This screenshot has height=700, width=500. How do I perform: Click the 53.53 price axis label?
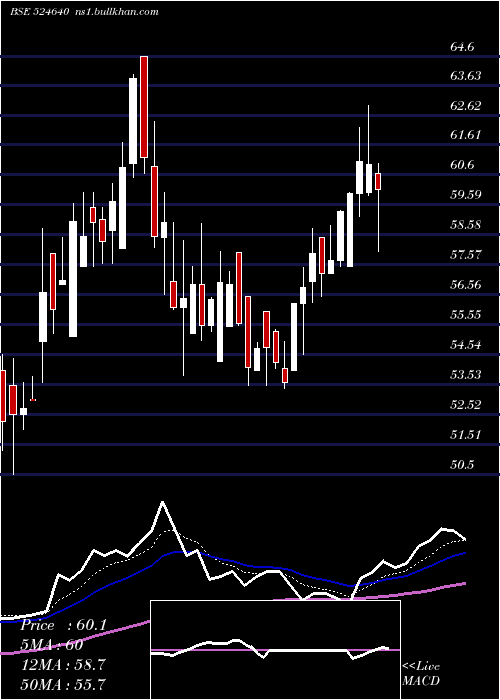pyautogui.click(x=466, y=374)
